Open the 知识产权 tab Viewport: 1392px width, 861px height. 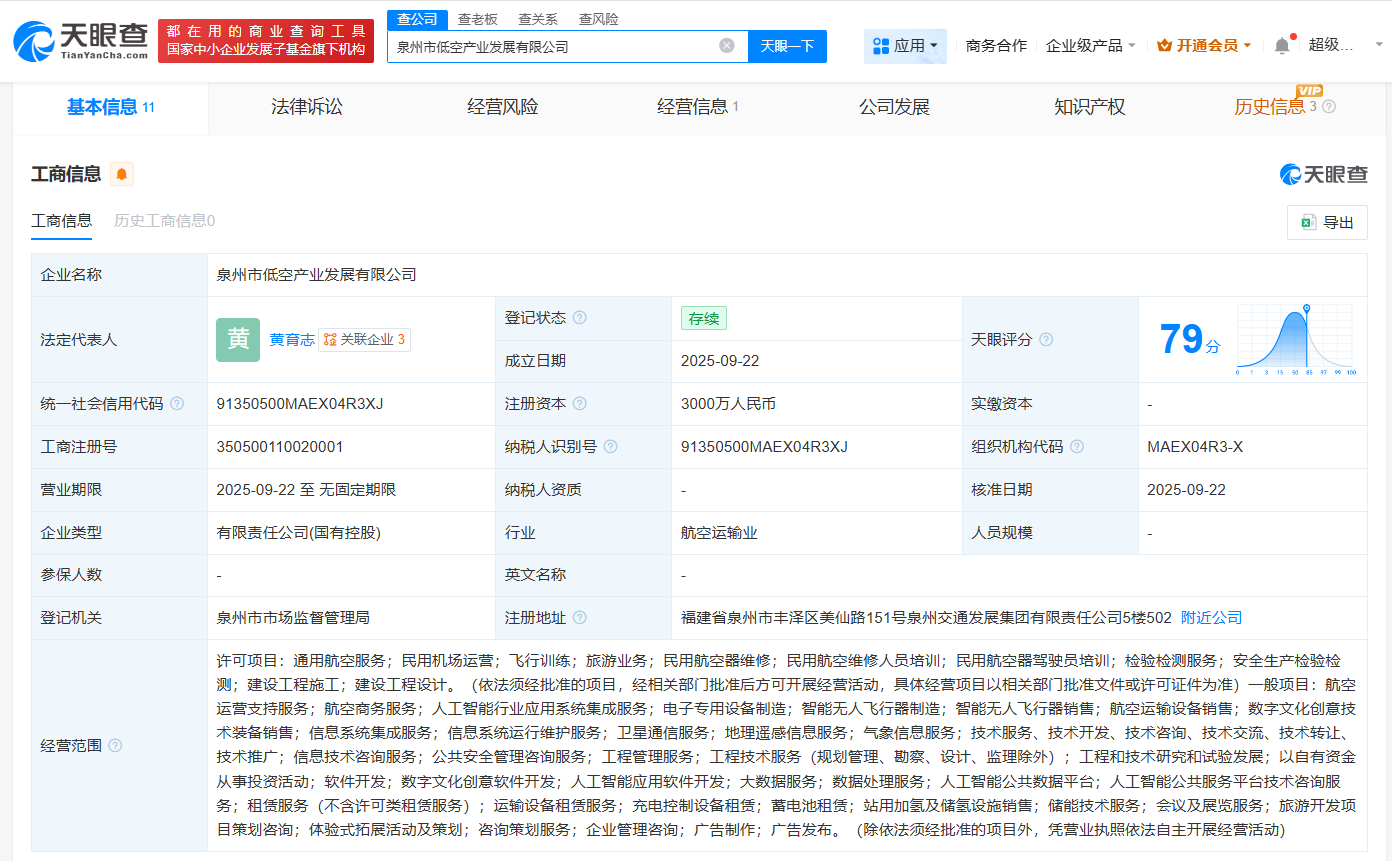click(x=1089, y=107)
